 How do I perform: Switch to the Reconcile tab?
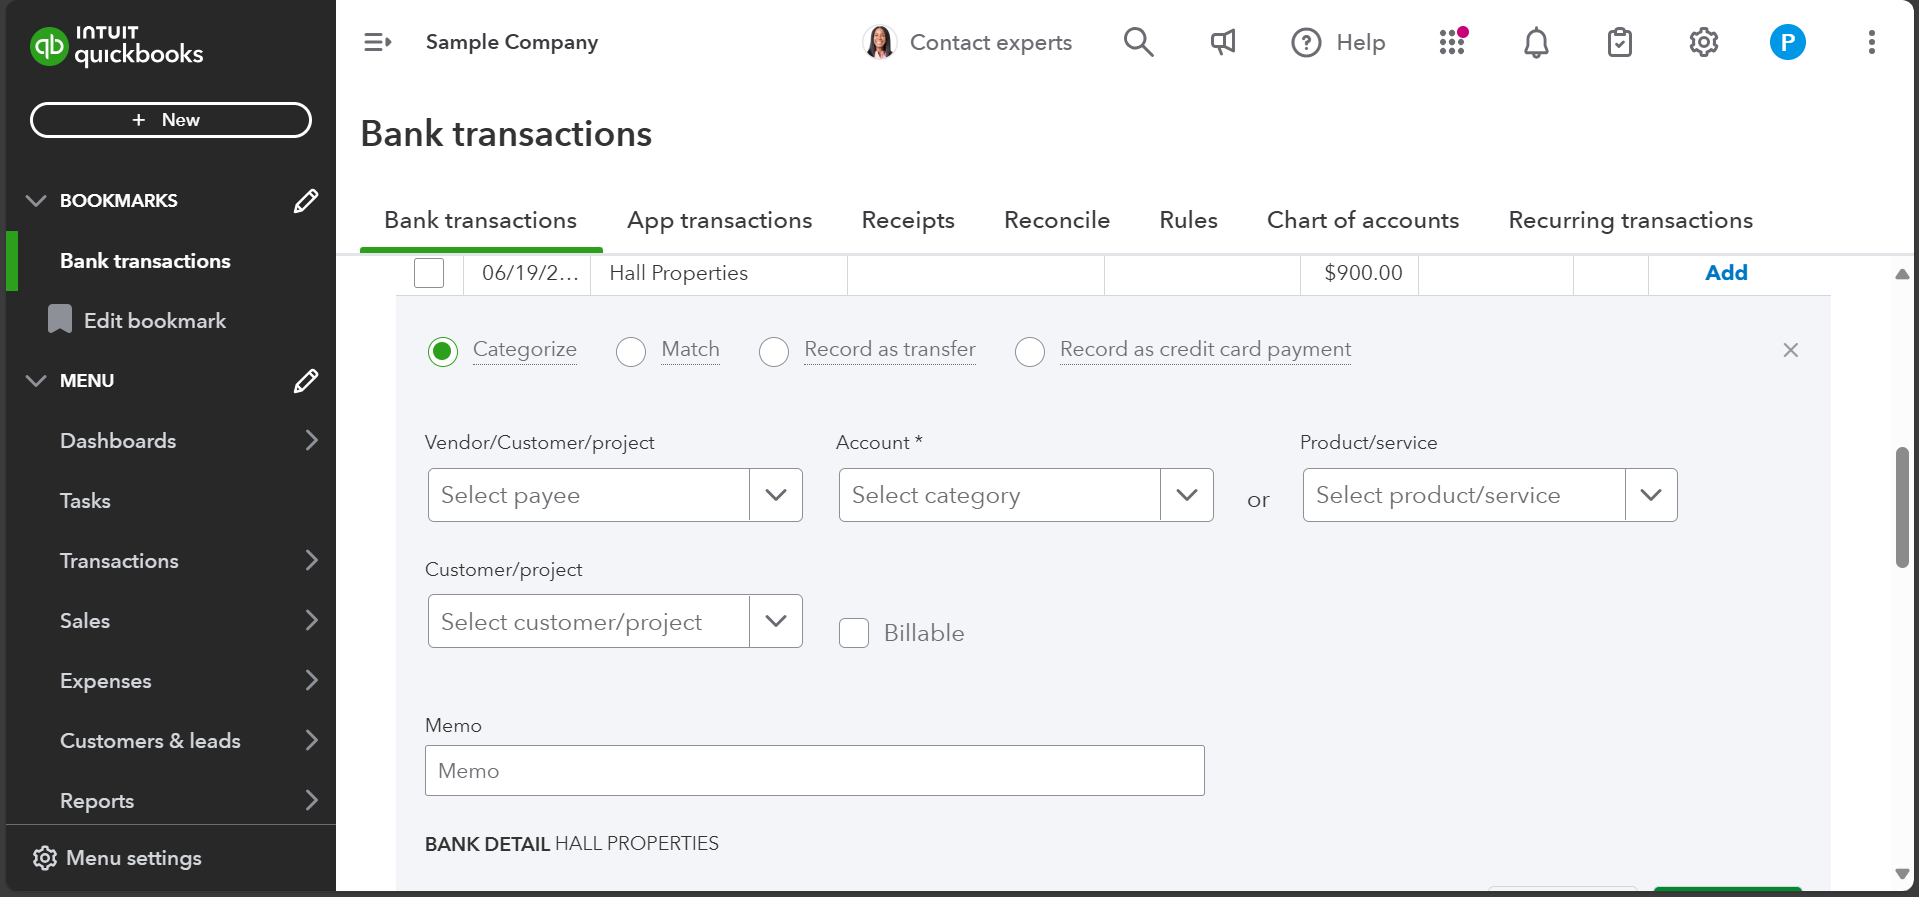pos(1056,220)
